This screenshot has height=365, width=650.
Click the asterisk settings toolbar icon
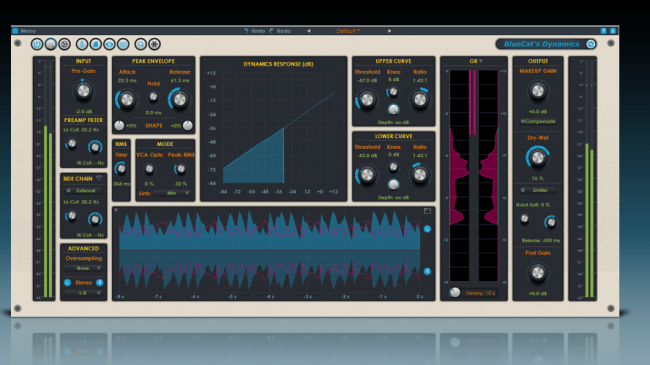pos(155,44)
